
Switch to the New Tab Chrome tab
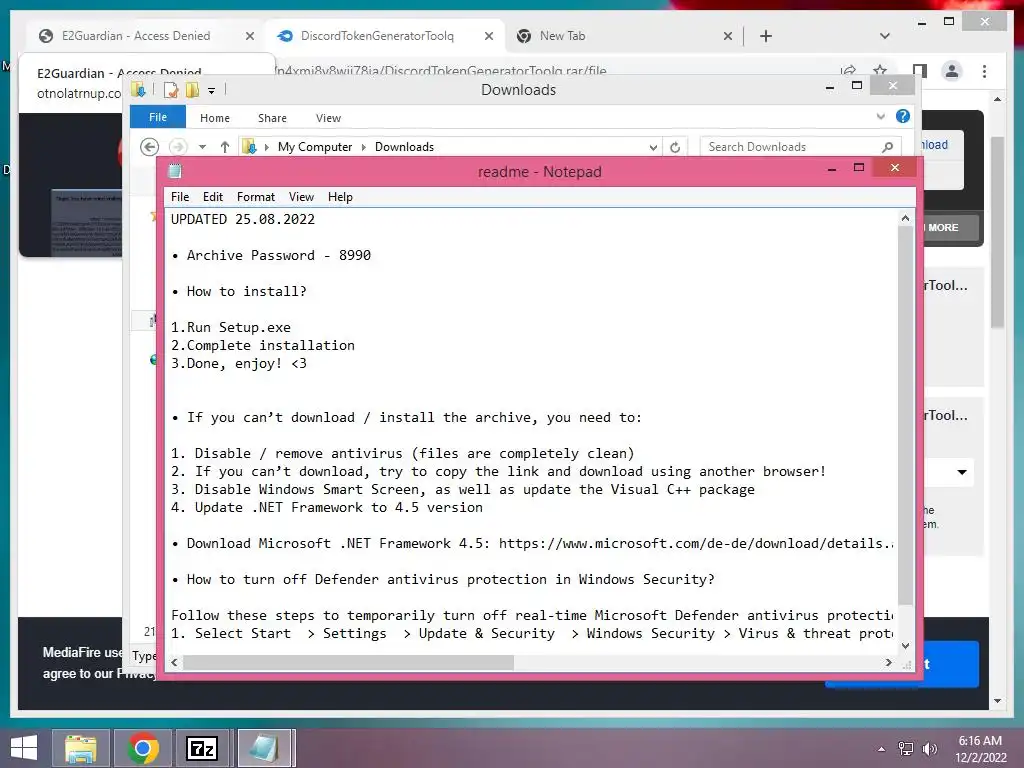[562, 36]
